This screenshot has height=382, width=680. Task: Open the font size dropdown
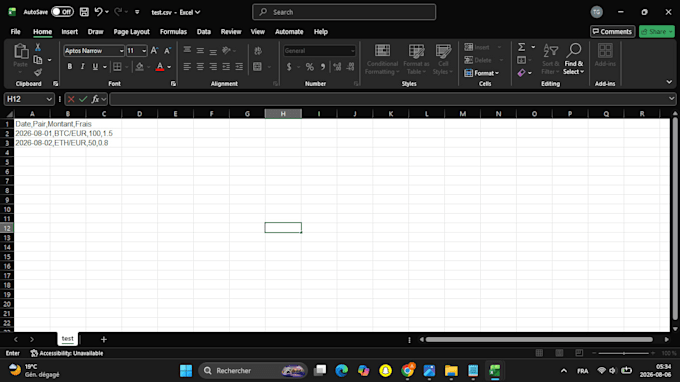click(144, 51)
